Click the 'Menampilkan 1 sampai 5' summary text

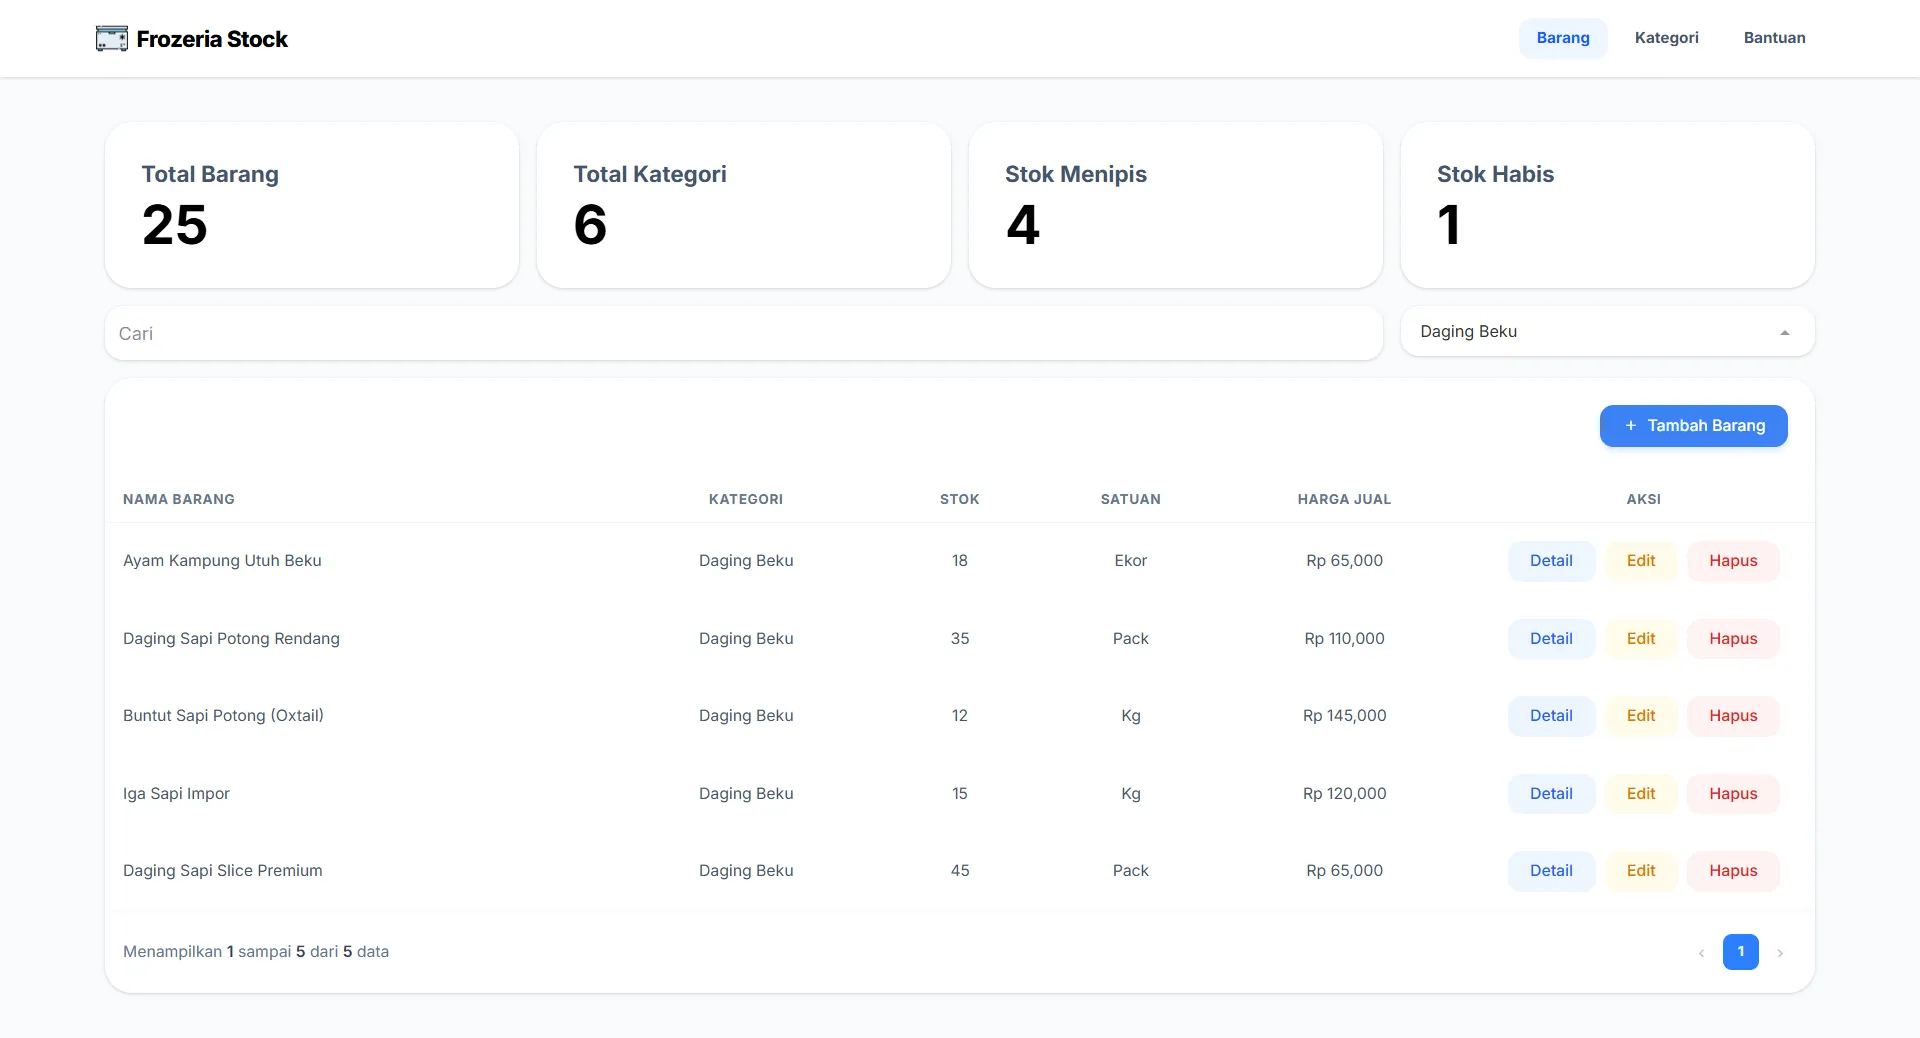click(x=256, y=952)
